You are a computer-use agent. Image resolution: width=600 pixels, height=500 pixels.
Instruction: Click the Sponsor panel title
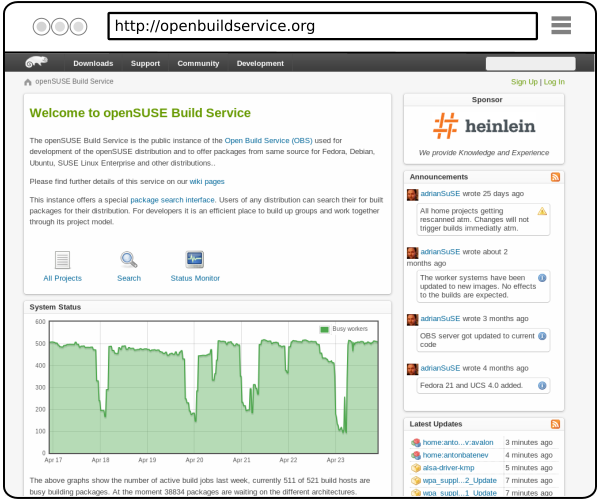point(487,99)
